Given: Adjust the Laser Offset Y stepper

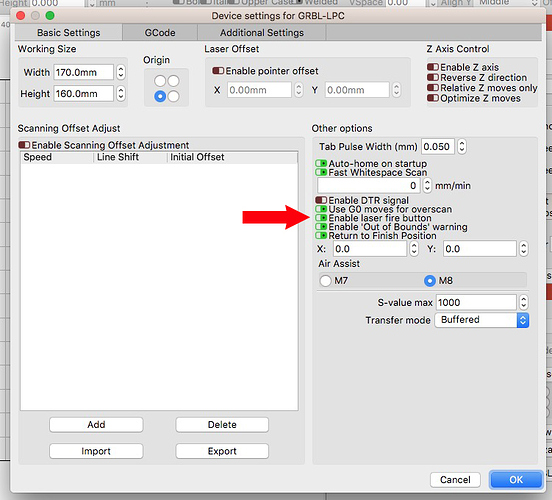Looking at the screenshot, I should (x=396, y=90).
